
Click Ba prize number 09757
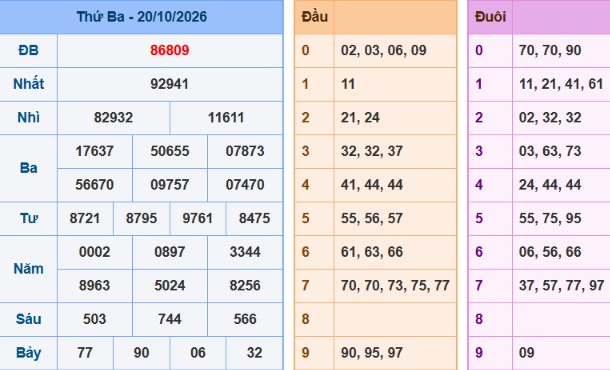click(x=170, y=184)
